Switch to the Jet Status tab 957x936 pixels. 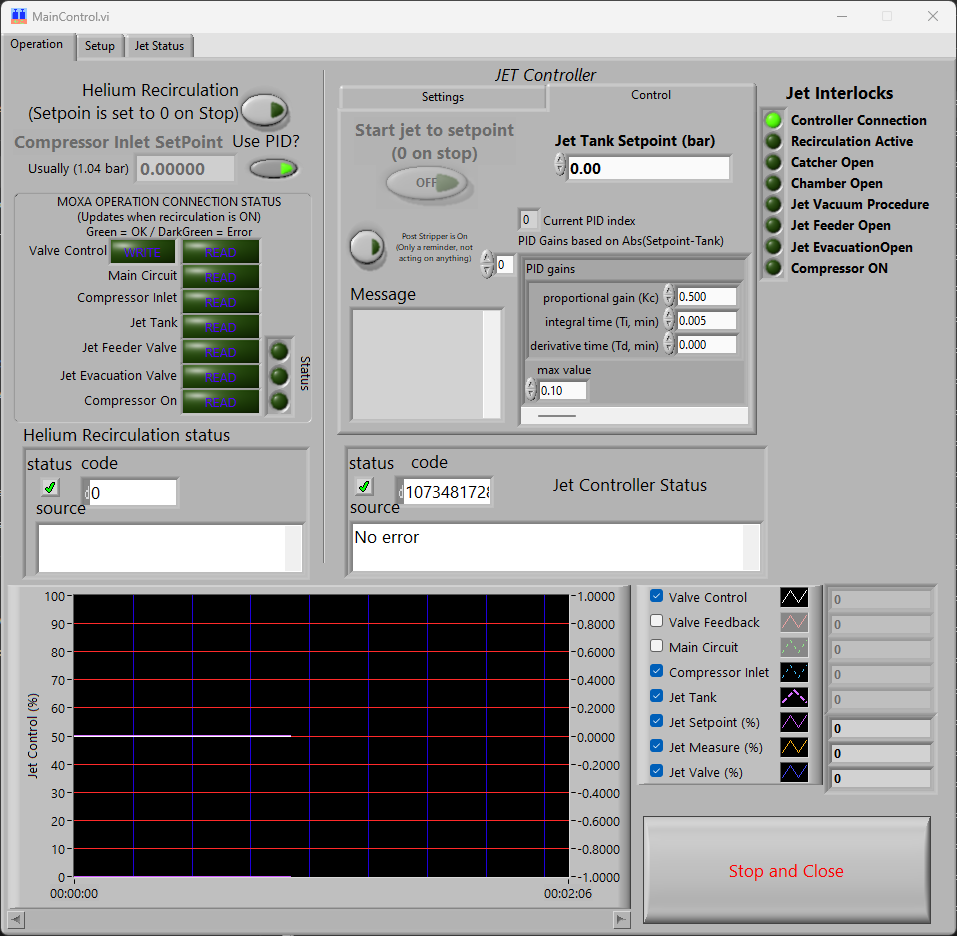159,46
